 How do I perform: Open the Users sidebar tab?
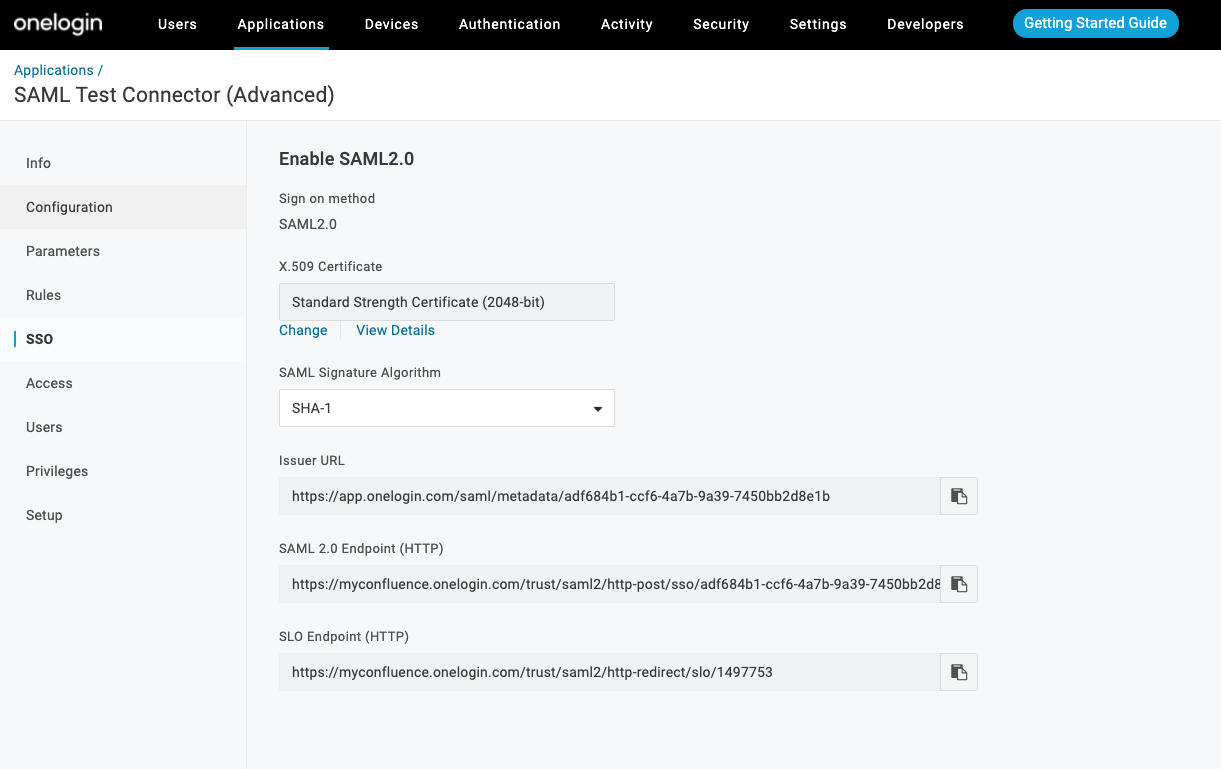(123, 427)
